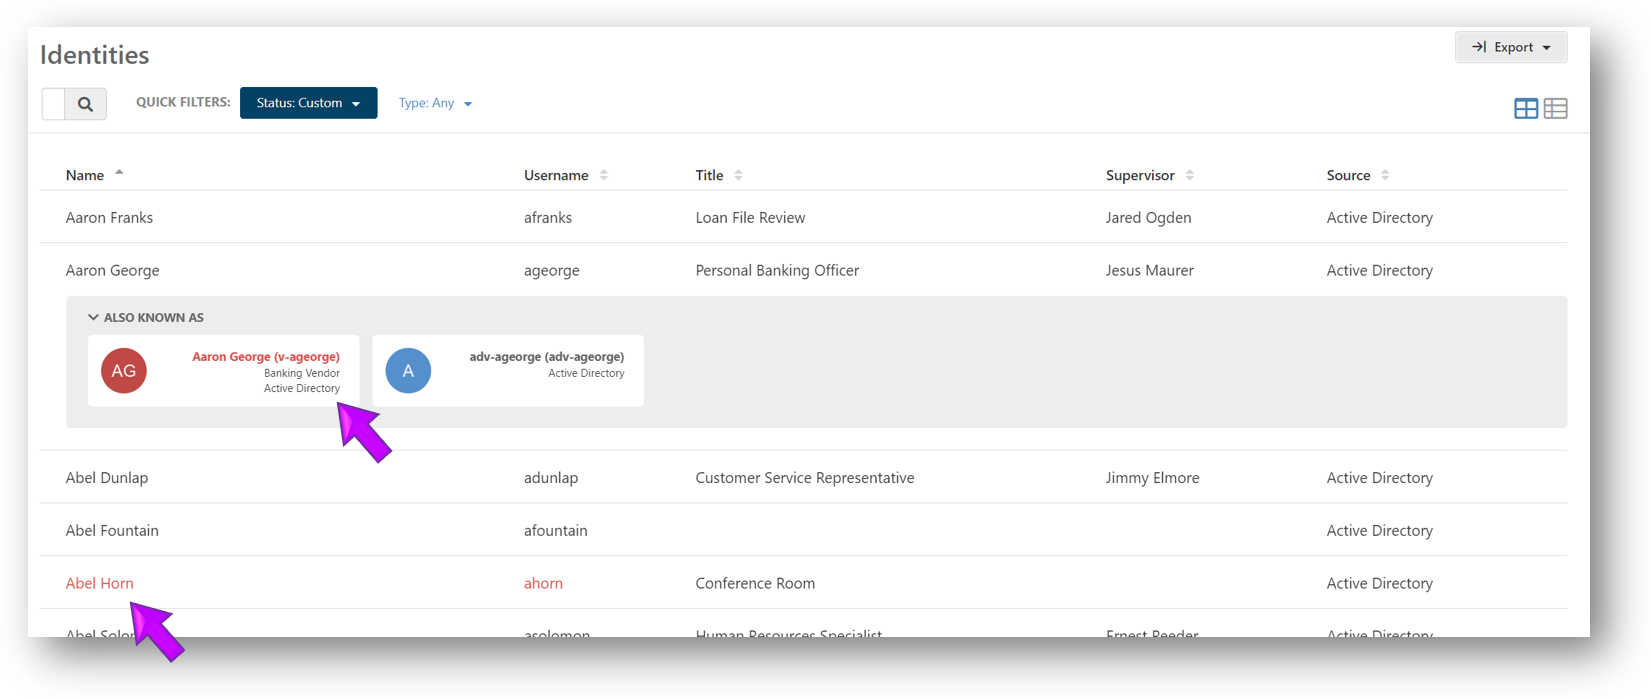This screenshot has height=699, width=1651.
Task: Select the Aaron Franks row
Action: pos(109,217)
